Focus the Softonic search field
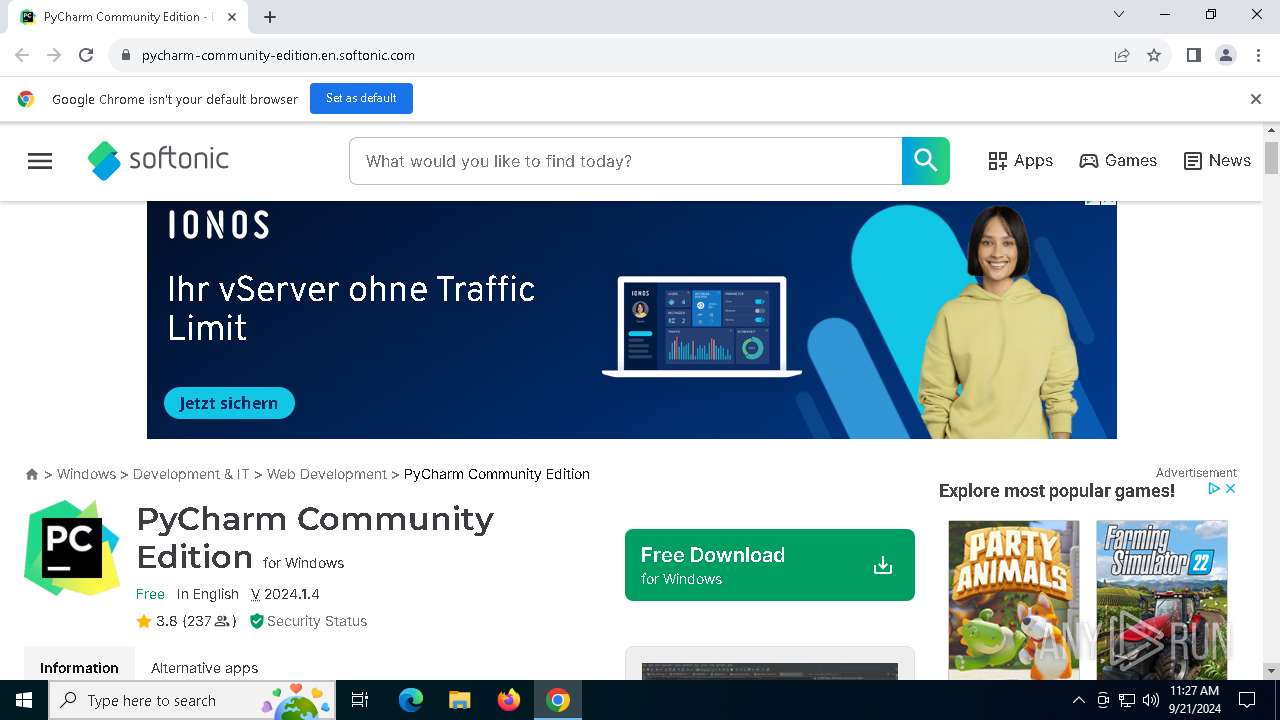 point(626,161)
